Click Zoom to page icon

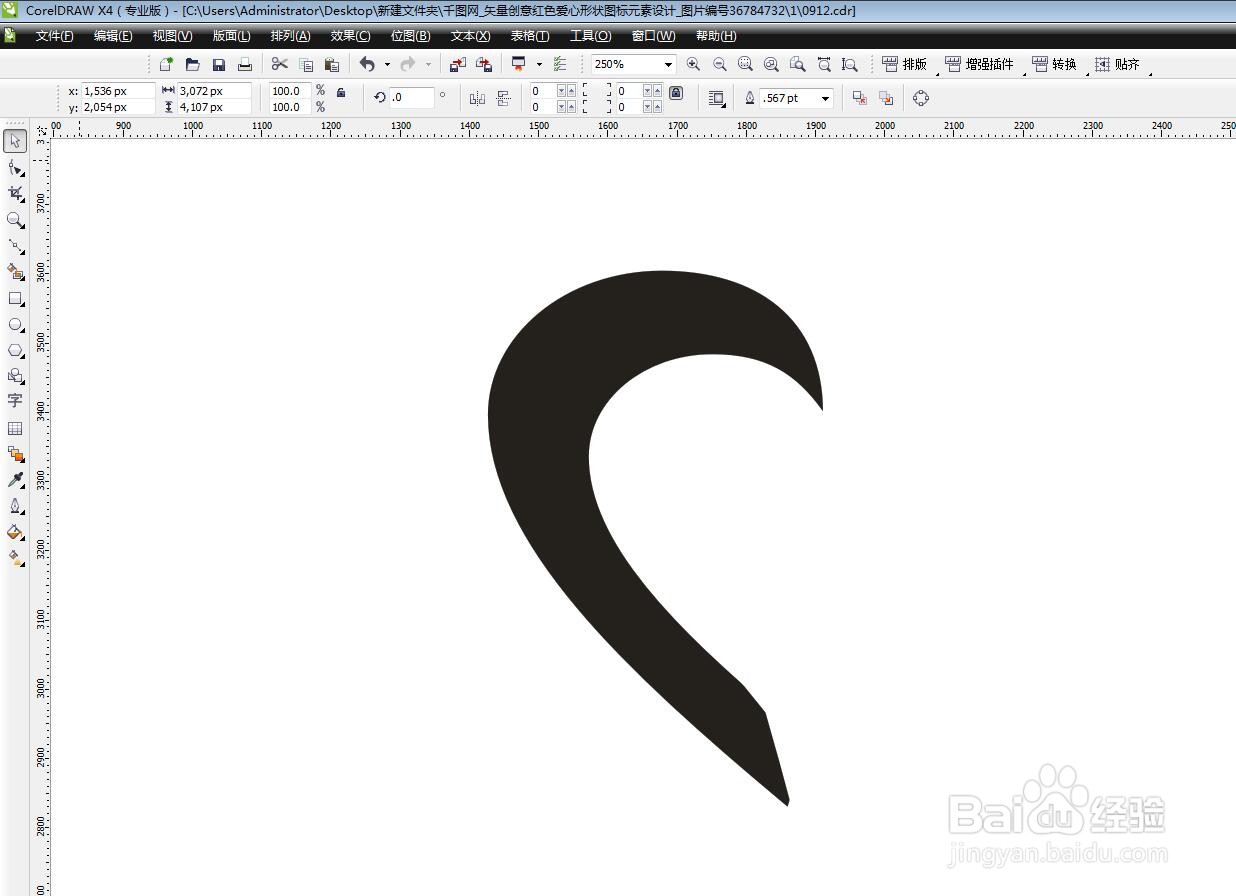click(x=797, y=64)
